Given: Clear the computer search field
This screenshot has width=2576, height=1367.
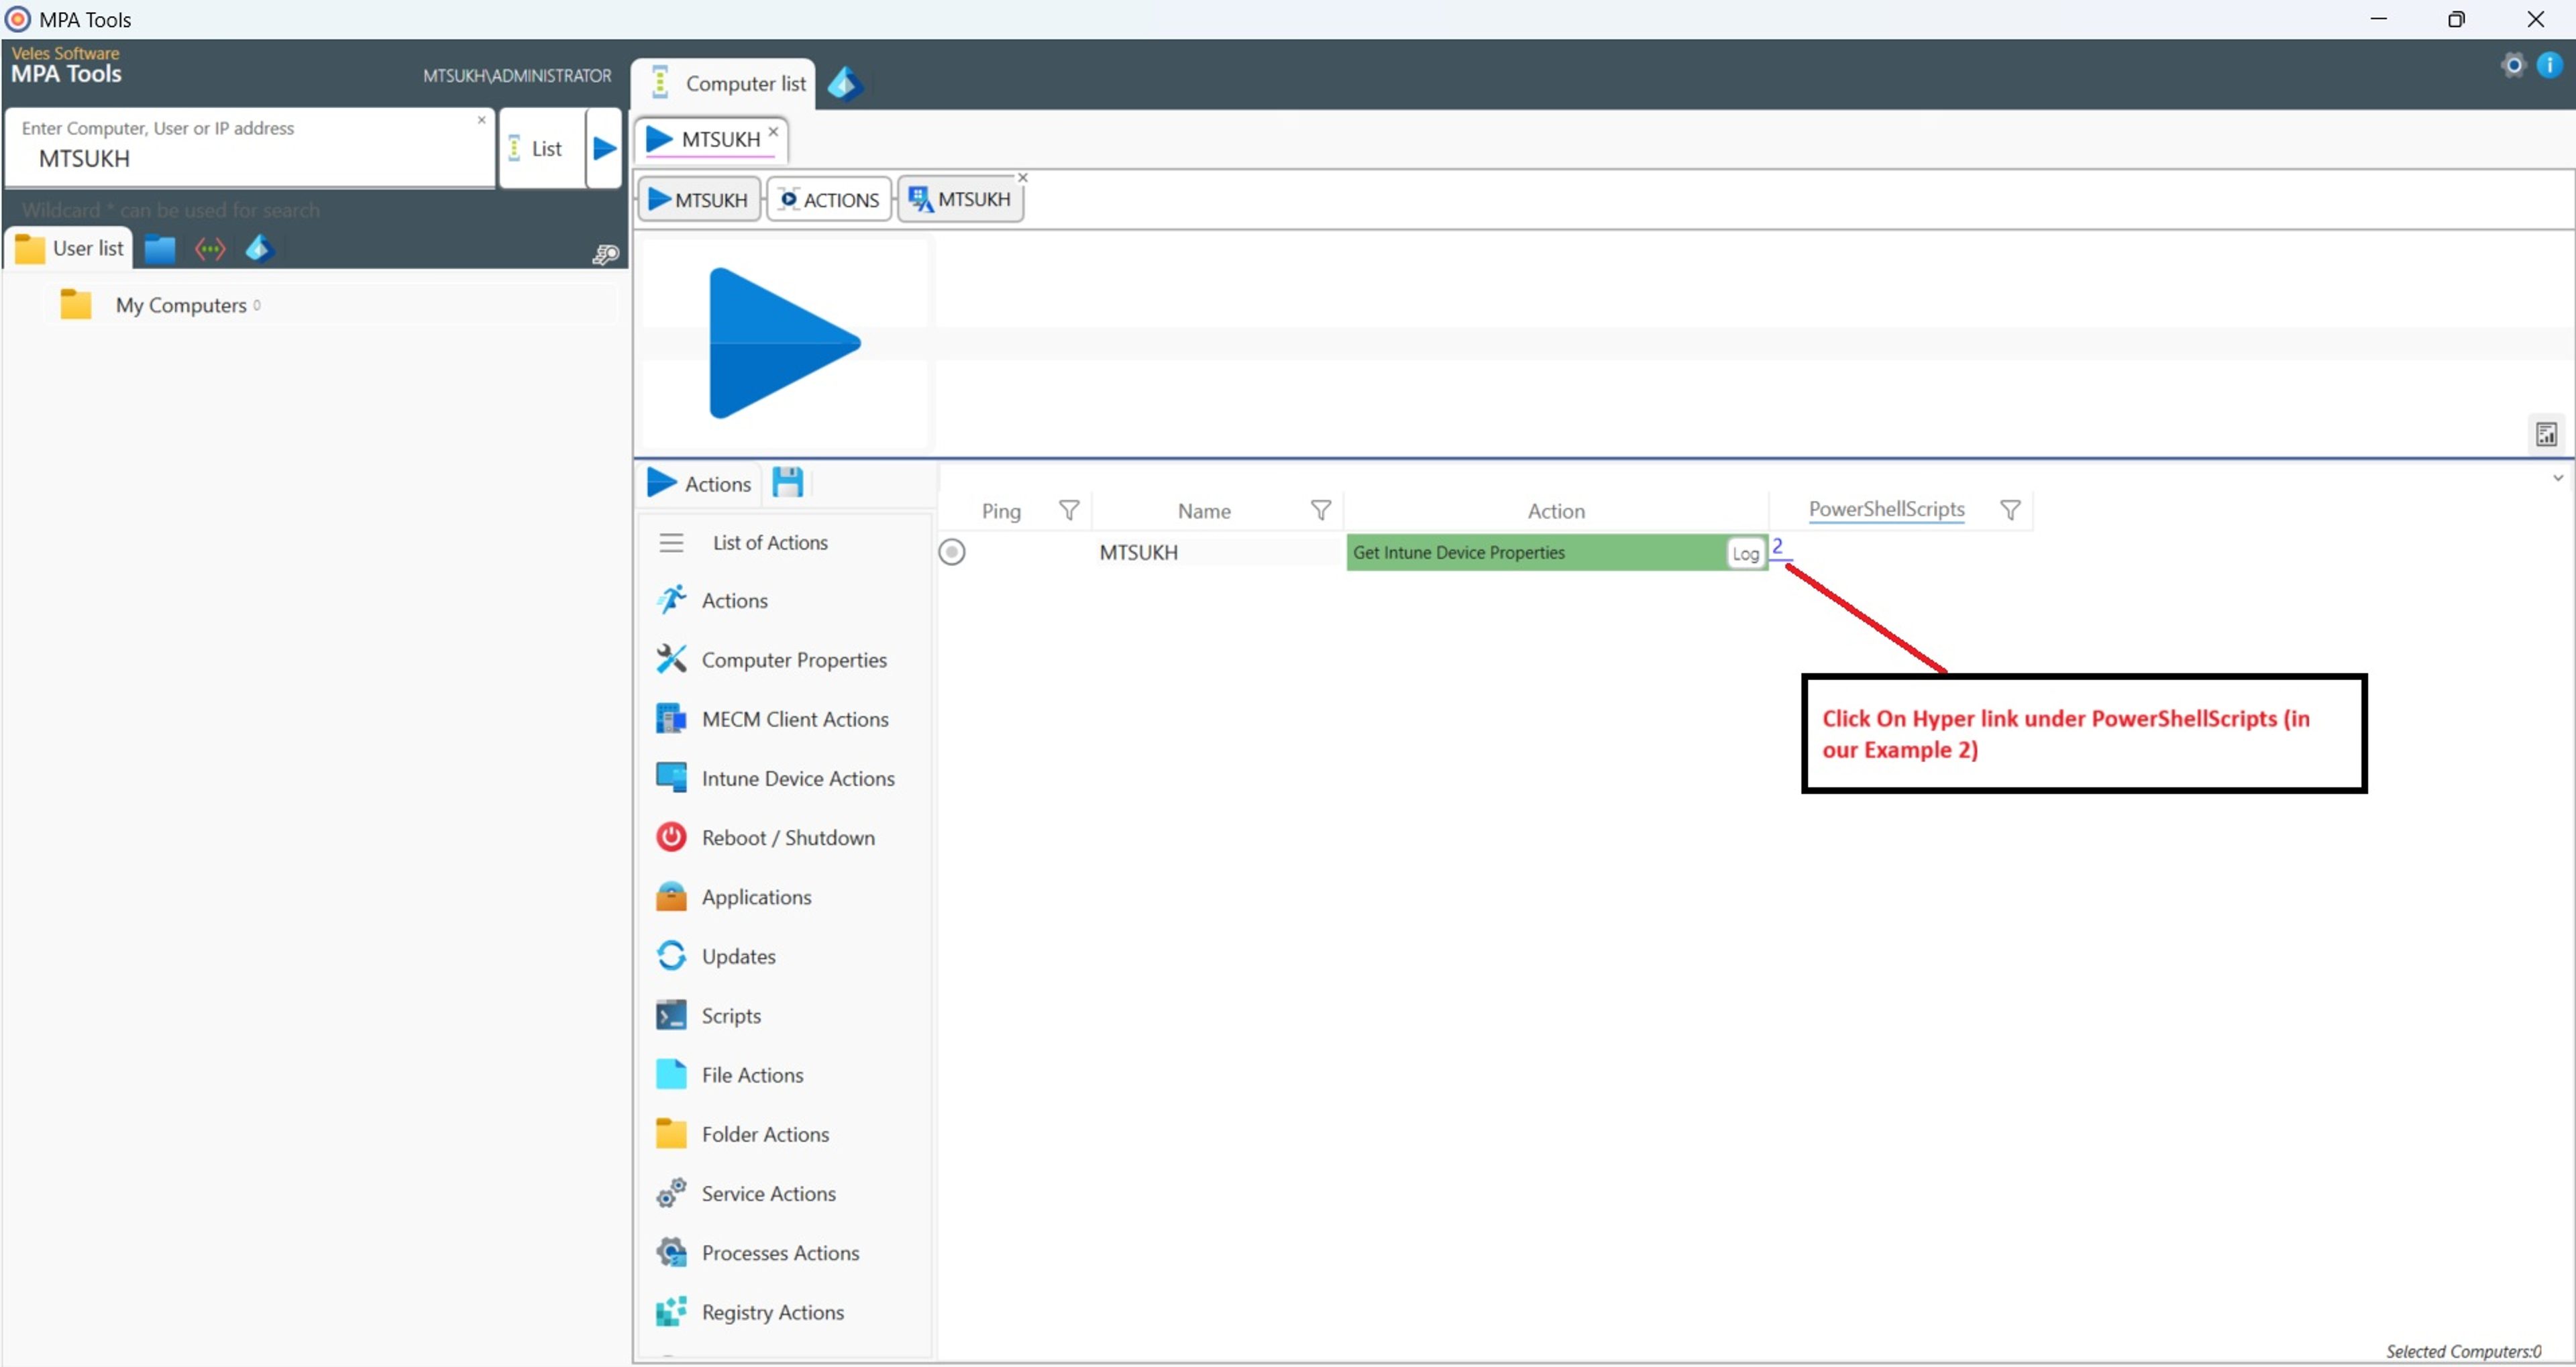Looking at the screenshot, I should point(481,120).
